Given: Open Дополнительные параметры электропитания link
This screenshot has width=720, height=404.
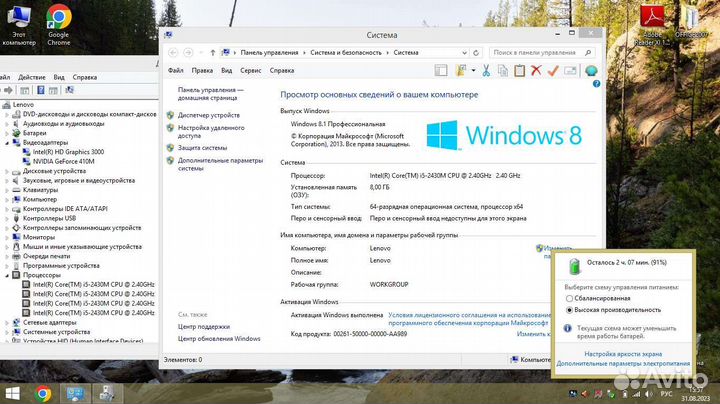Looking at the screenshot, I should point(623,364).
